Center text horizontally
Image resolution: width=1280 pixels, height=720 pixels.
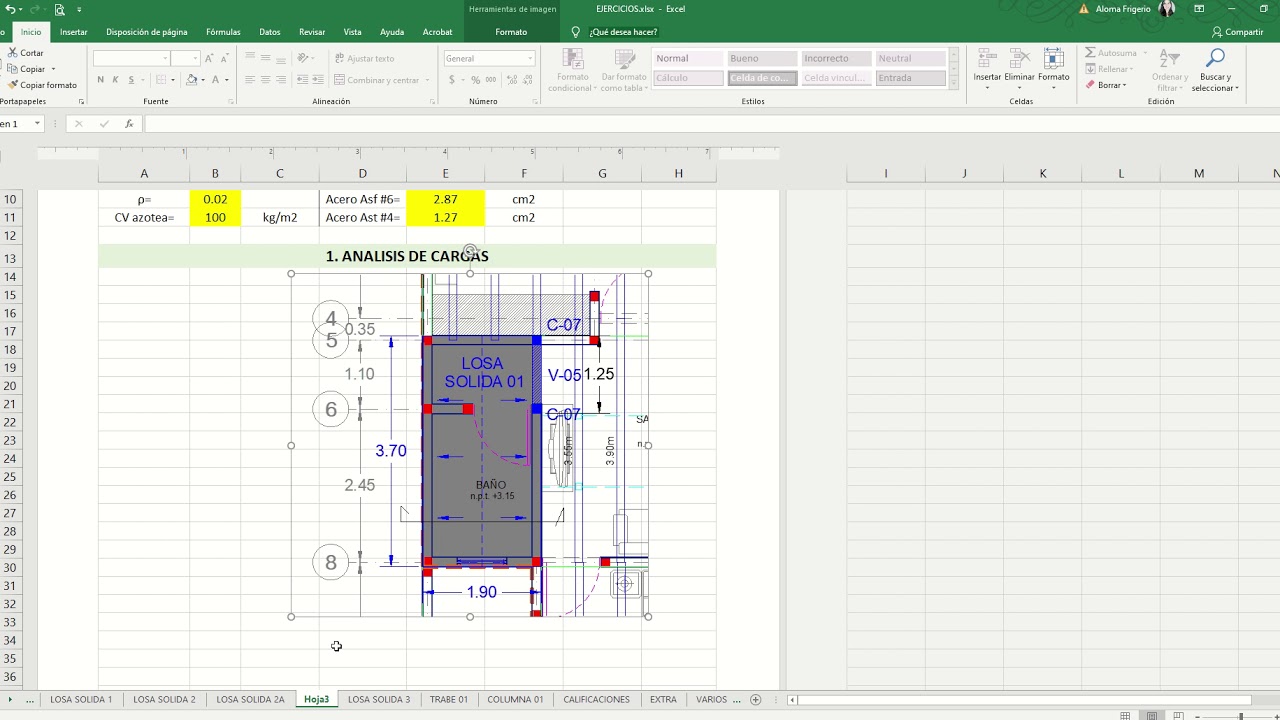pos(265,80)
